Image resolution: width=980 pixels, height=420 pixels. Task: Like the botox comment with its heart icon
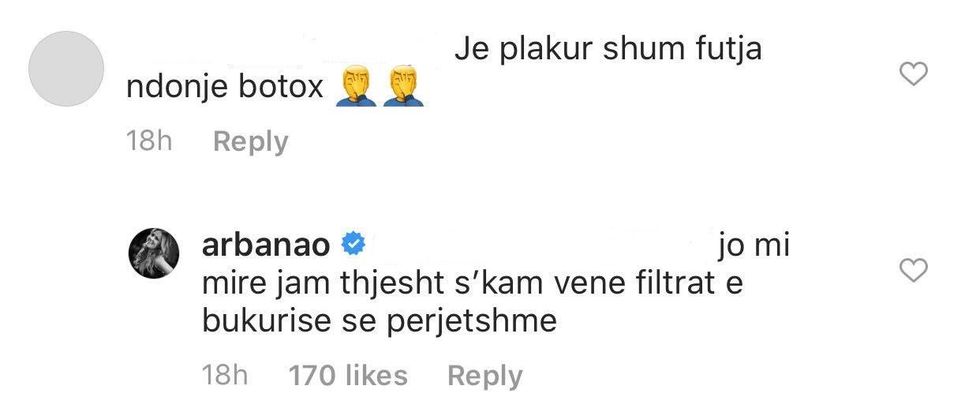click(x=913, y=76)
